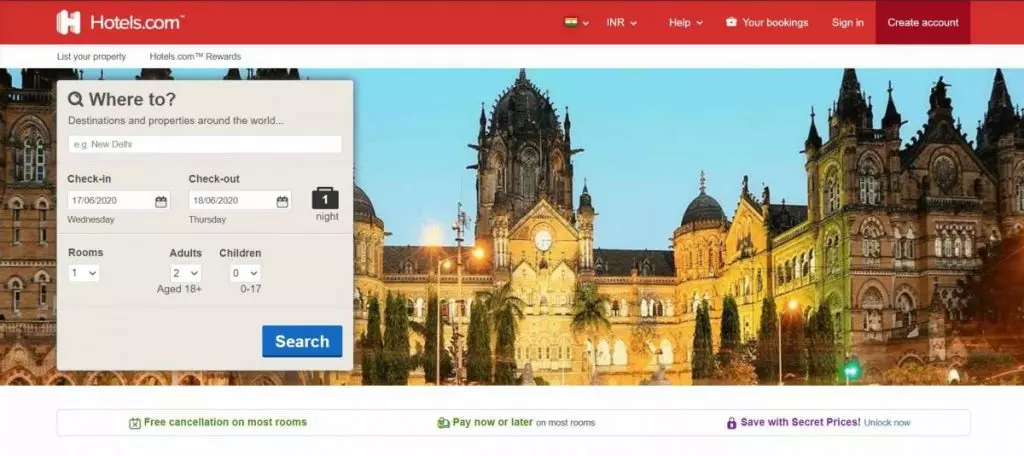Click Save with Secret Prices! text

coord(801,422)
